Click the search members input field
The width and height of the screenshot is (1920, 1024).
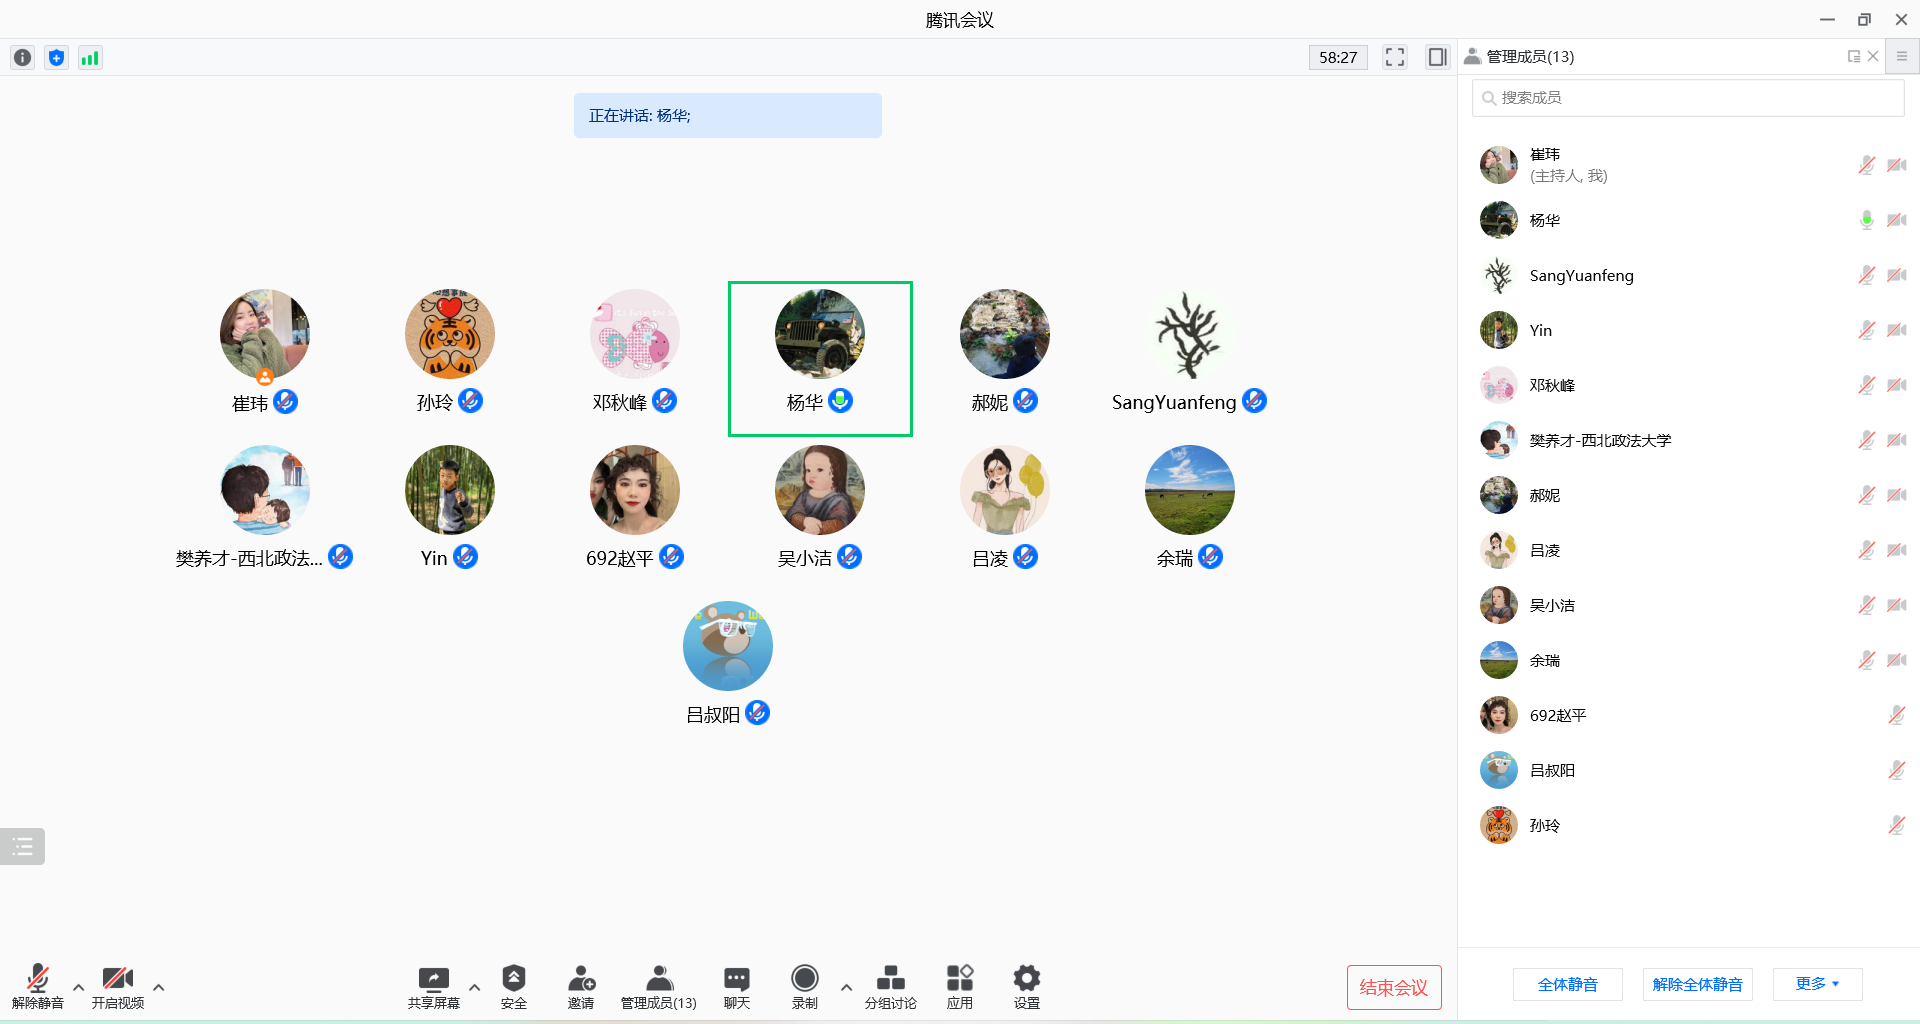click(x=1688, y=98)
